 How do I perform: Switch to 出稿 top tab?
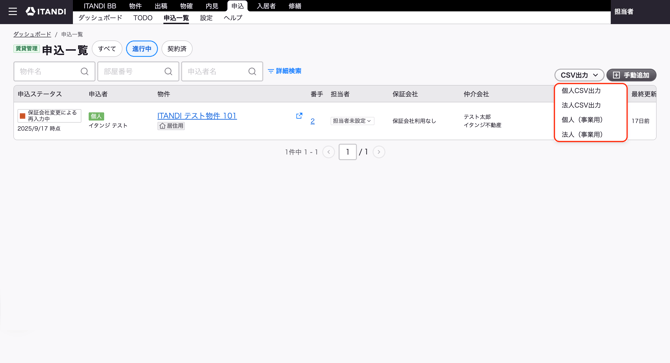161,6
